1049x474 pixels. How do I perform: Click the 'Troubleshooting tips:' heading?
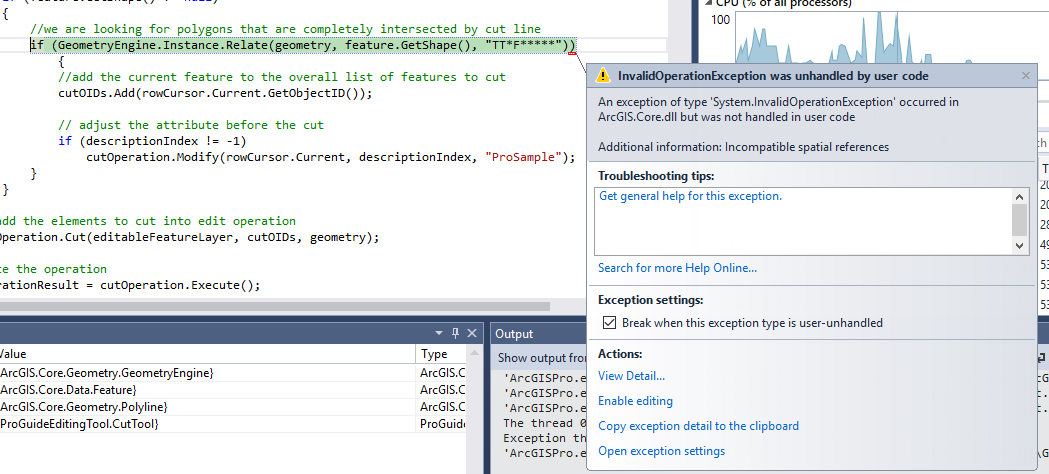656,176
